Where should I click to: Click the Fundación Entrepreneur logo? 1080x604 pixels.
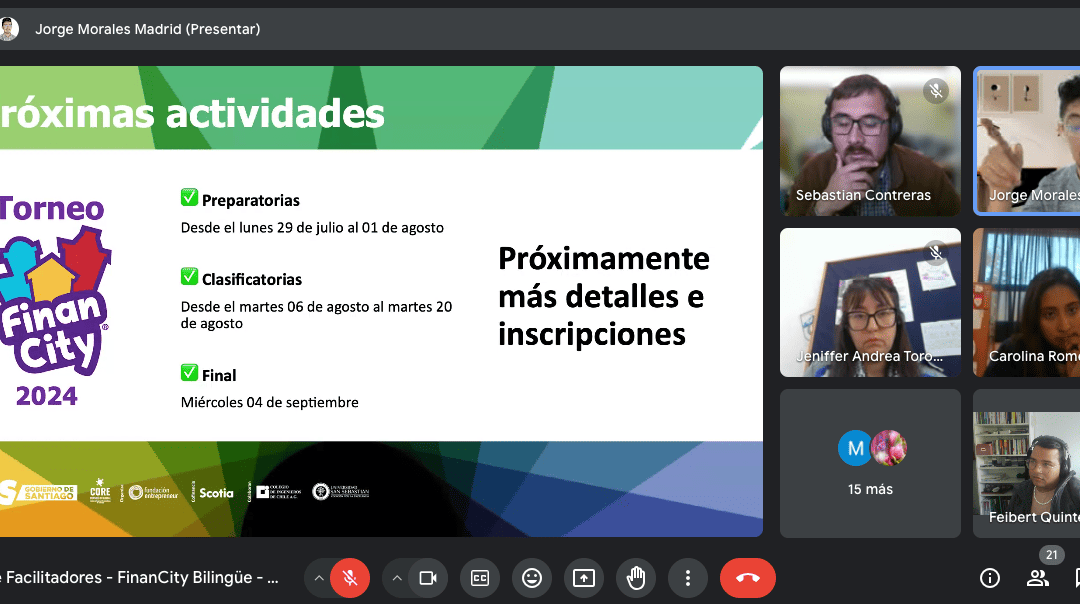point(153,492)
